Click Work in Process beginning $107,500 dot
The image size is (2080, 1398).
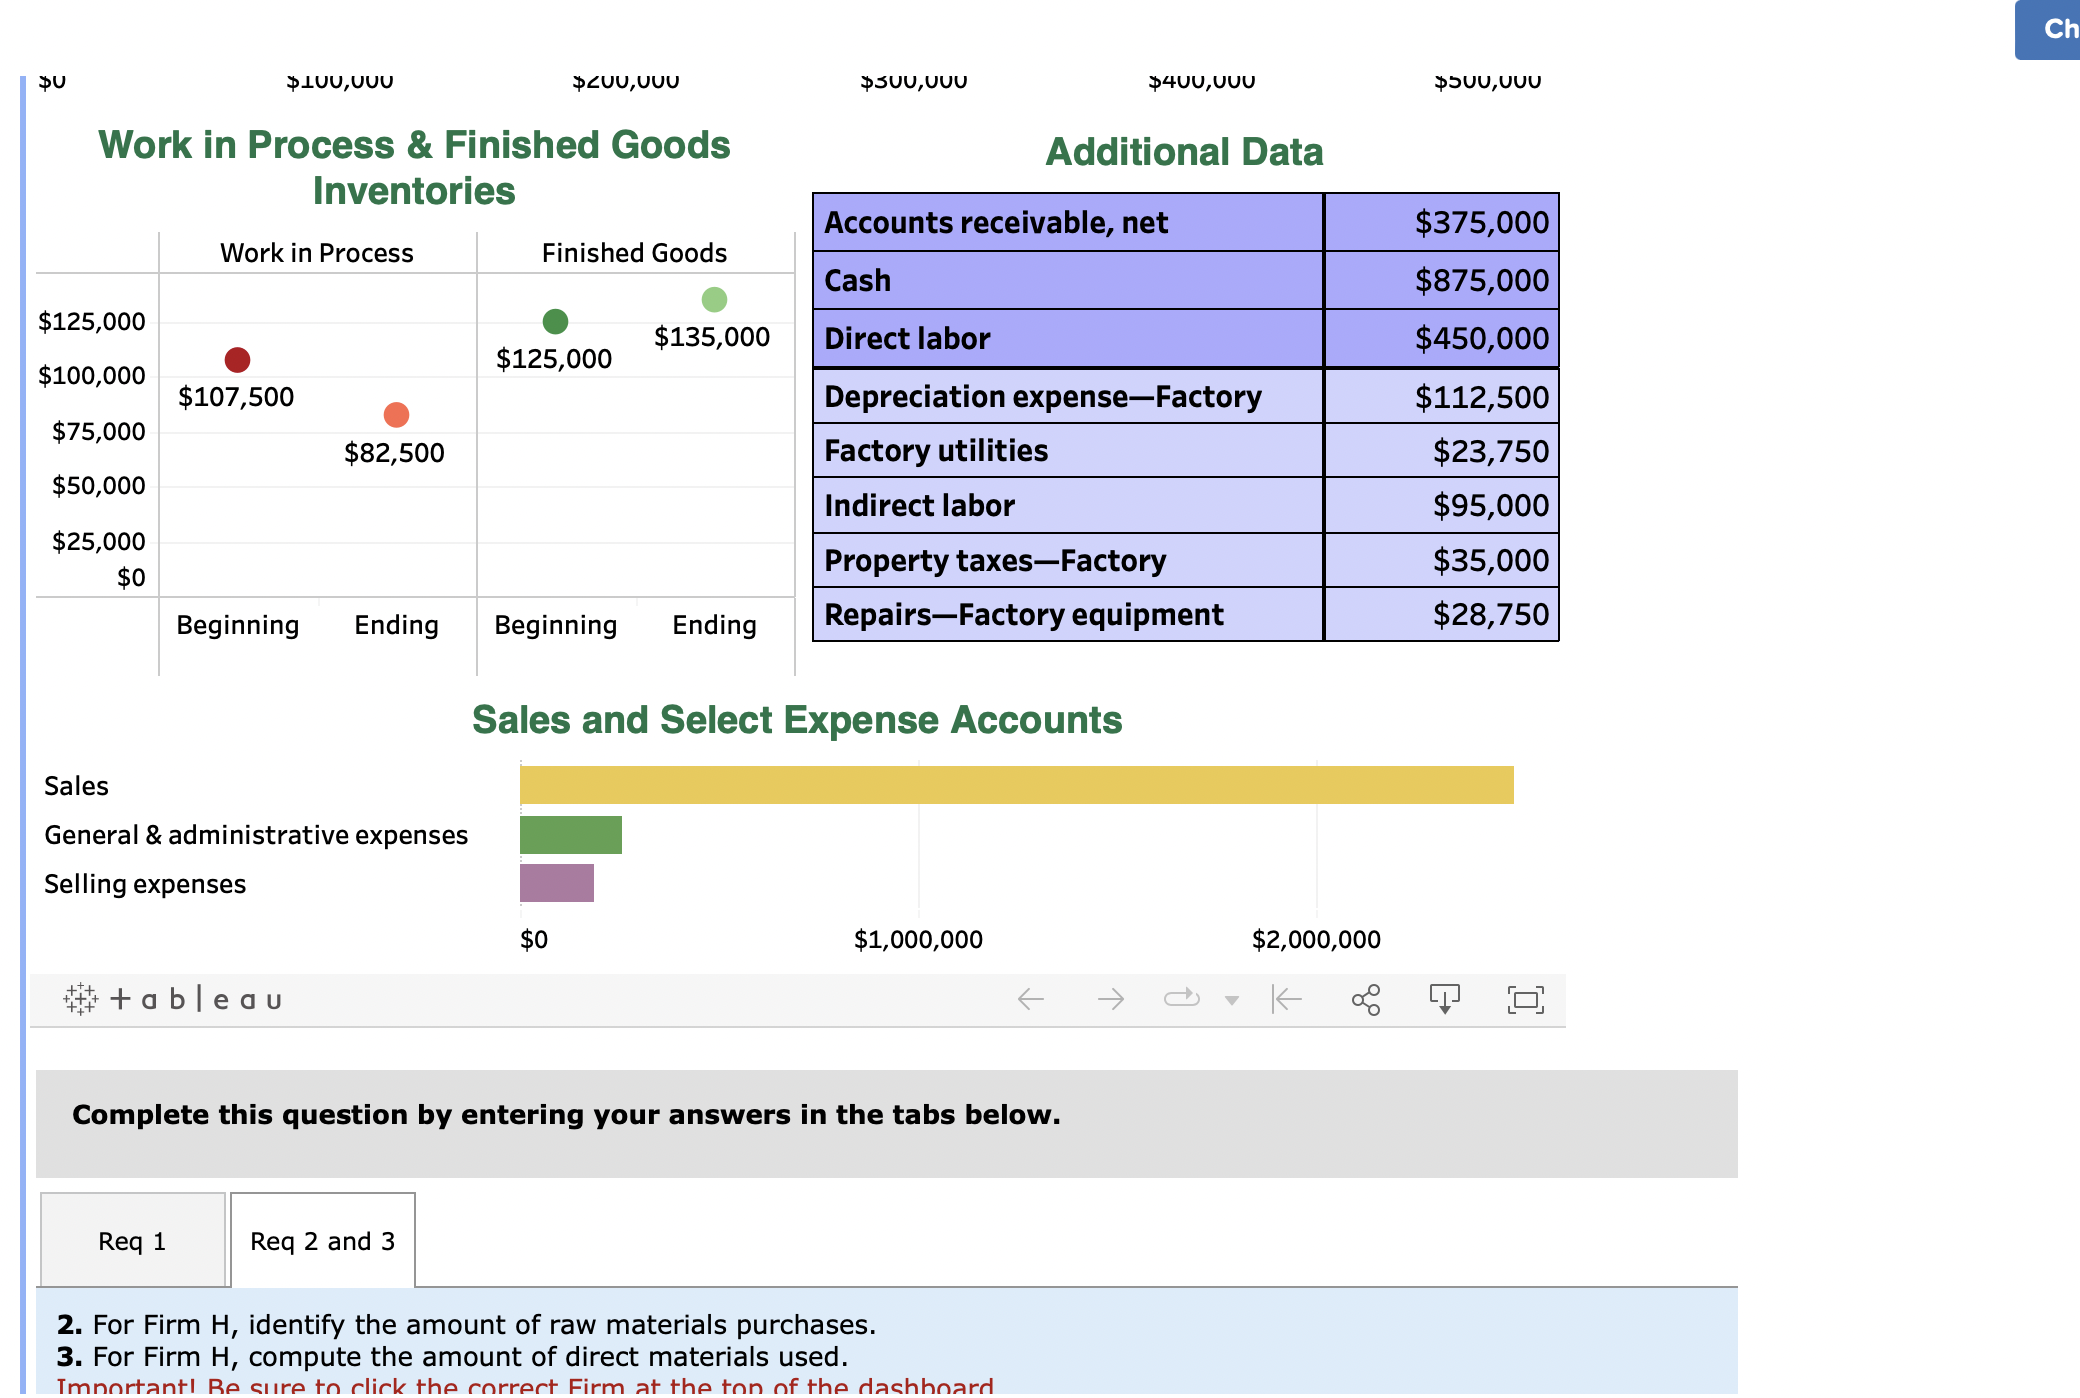click(237, 359)
